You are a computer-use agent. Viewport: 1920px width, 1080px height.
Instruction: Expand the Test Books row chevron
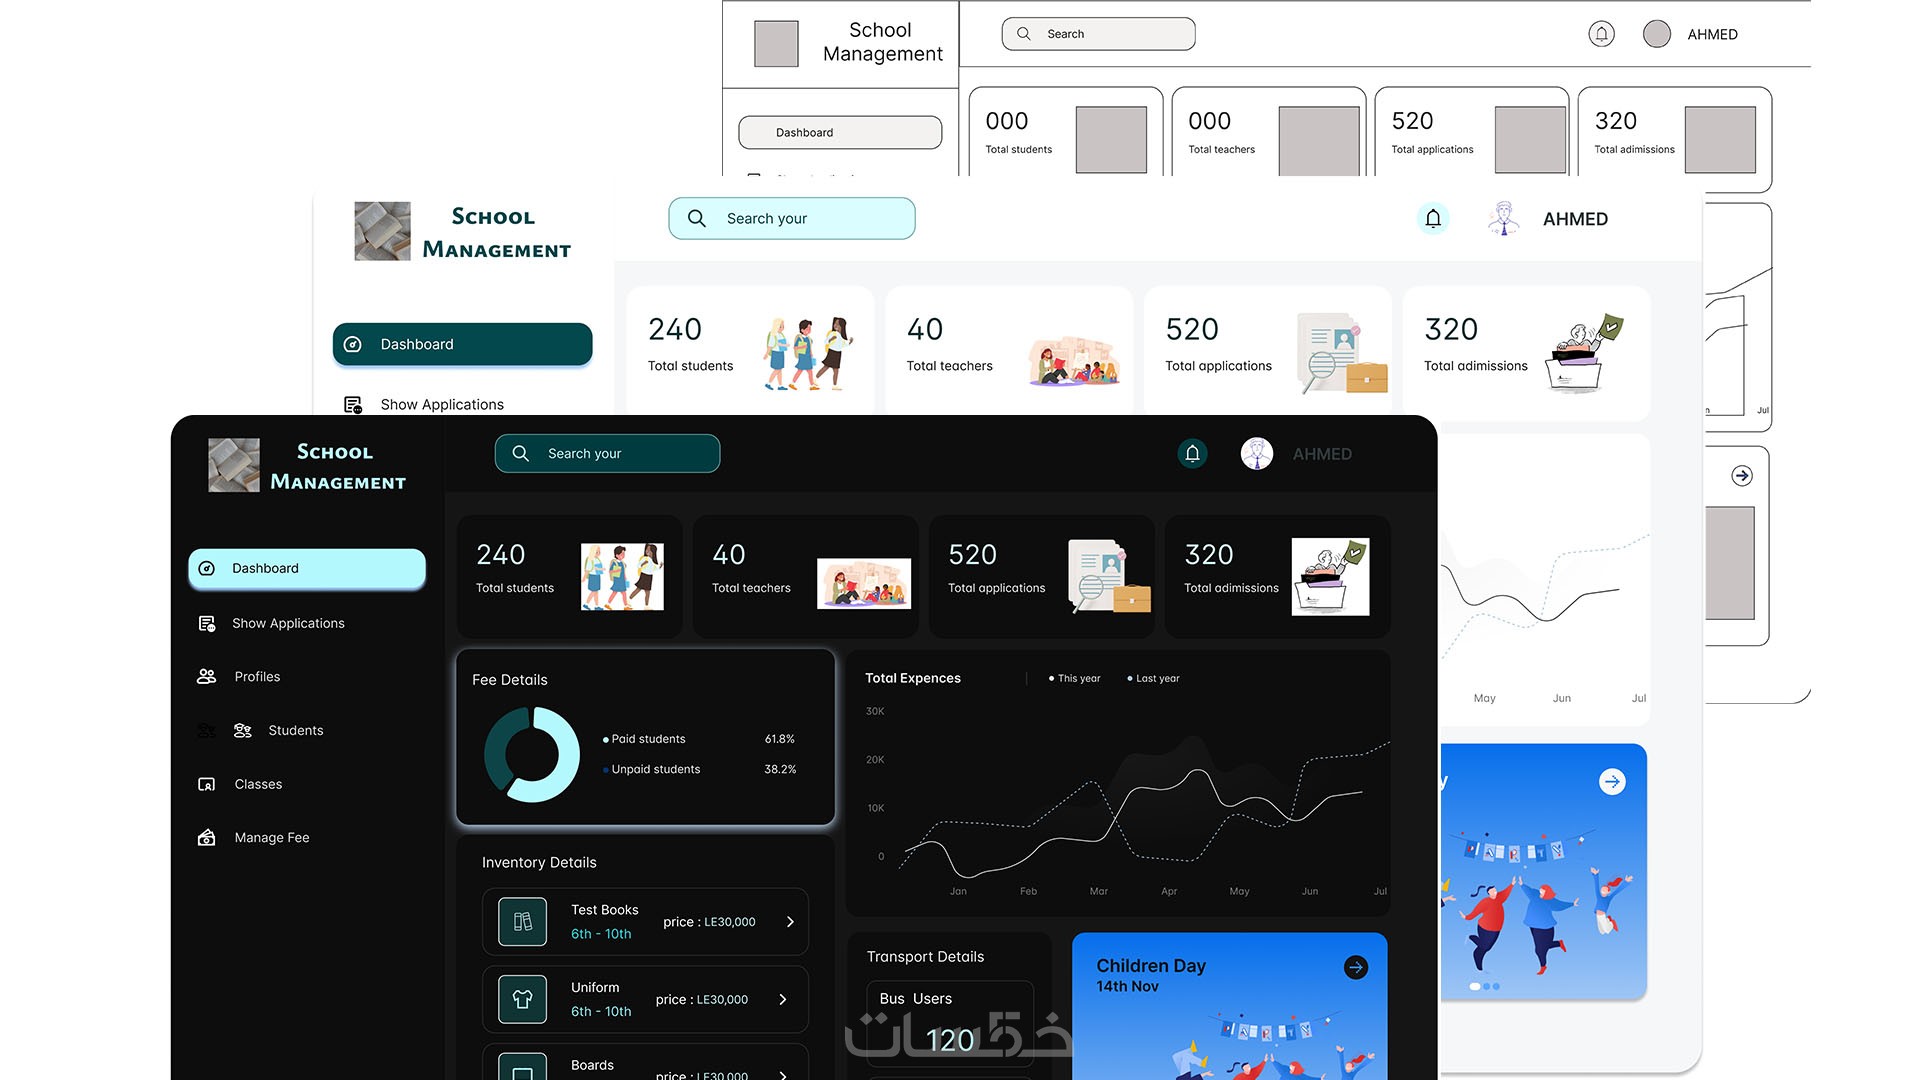[790, 922]
